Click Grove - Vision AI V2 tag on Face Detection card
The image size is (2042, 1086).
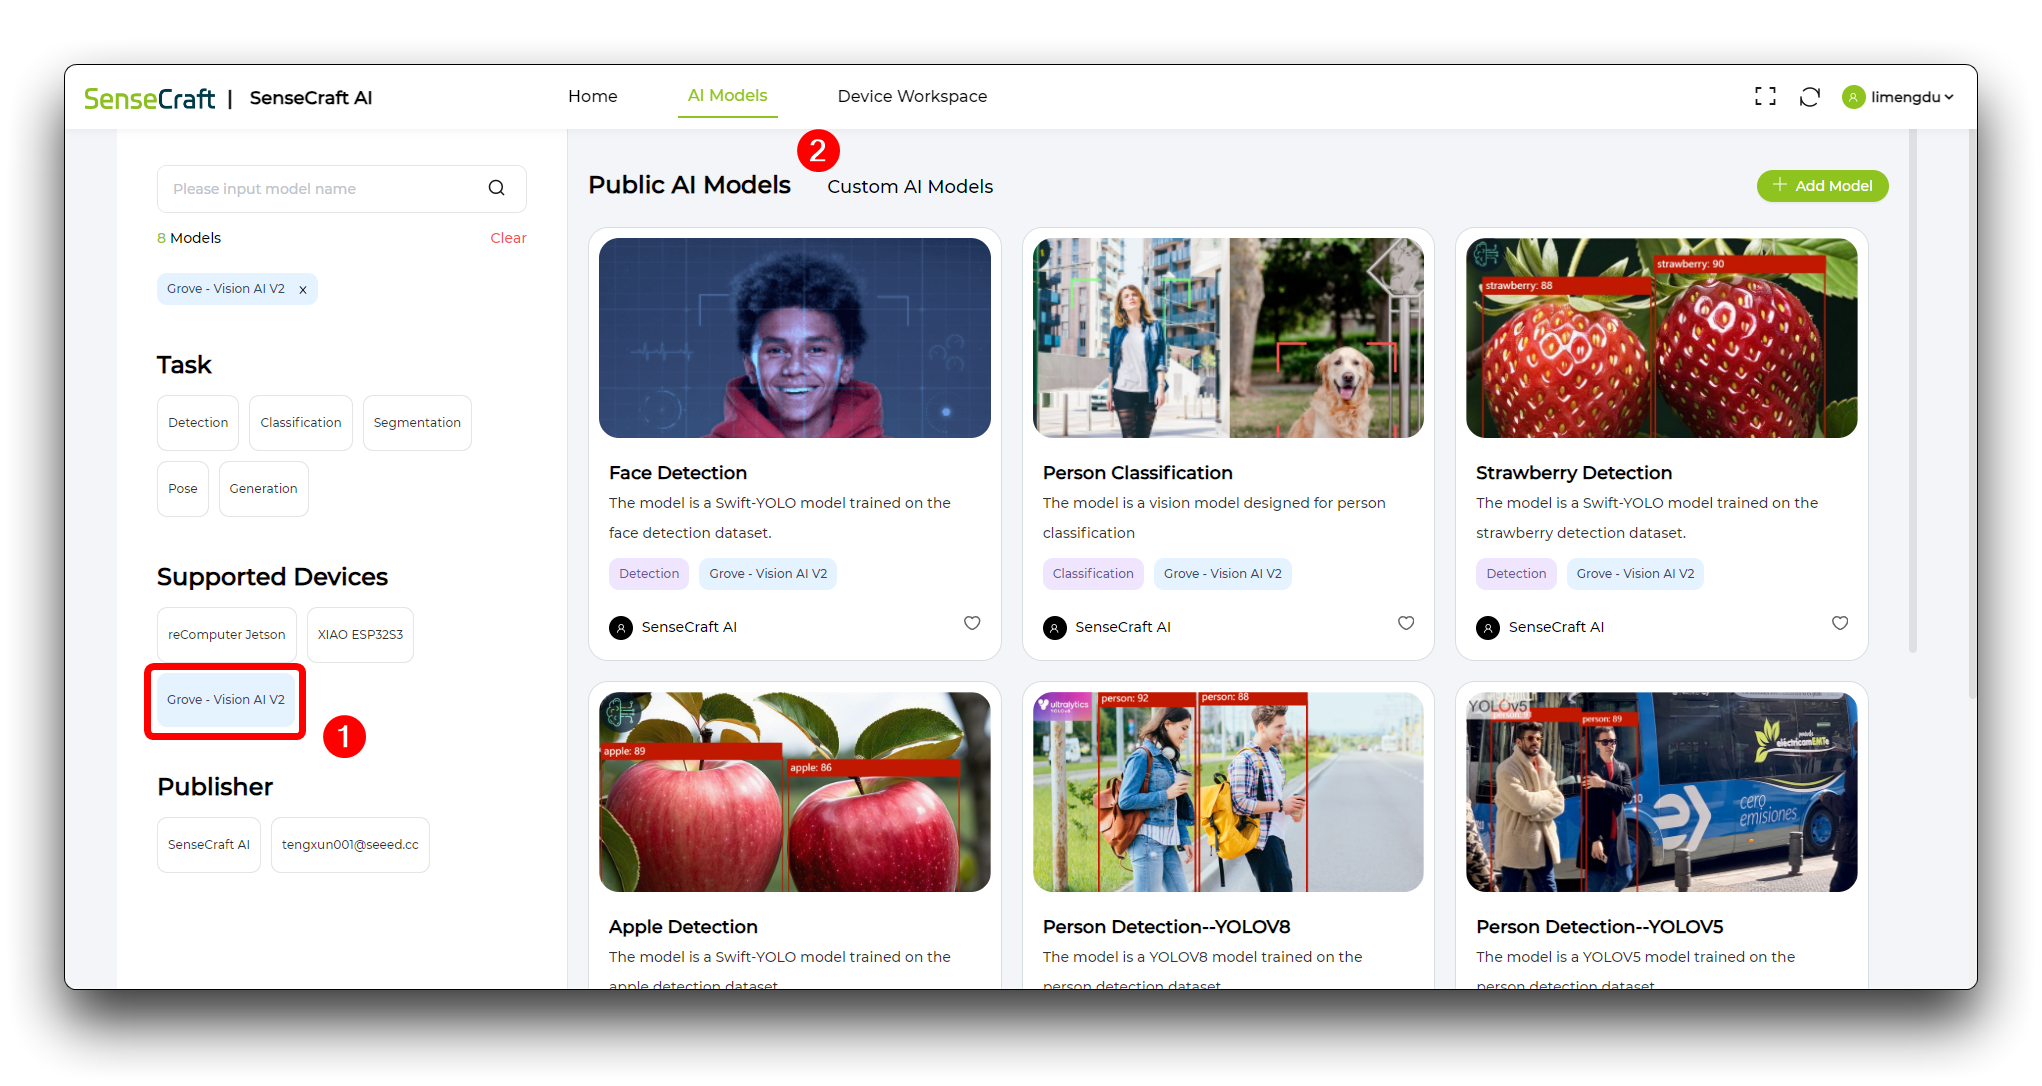[768, 574]
